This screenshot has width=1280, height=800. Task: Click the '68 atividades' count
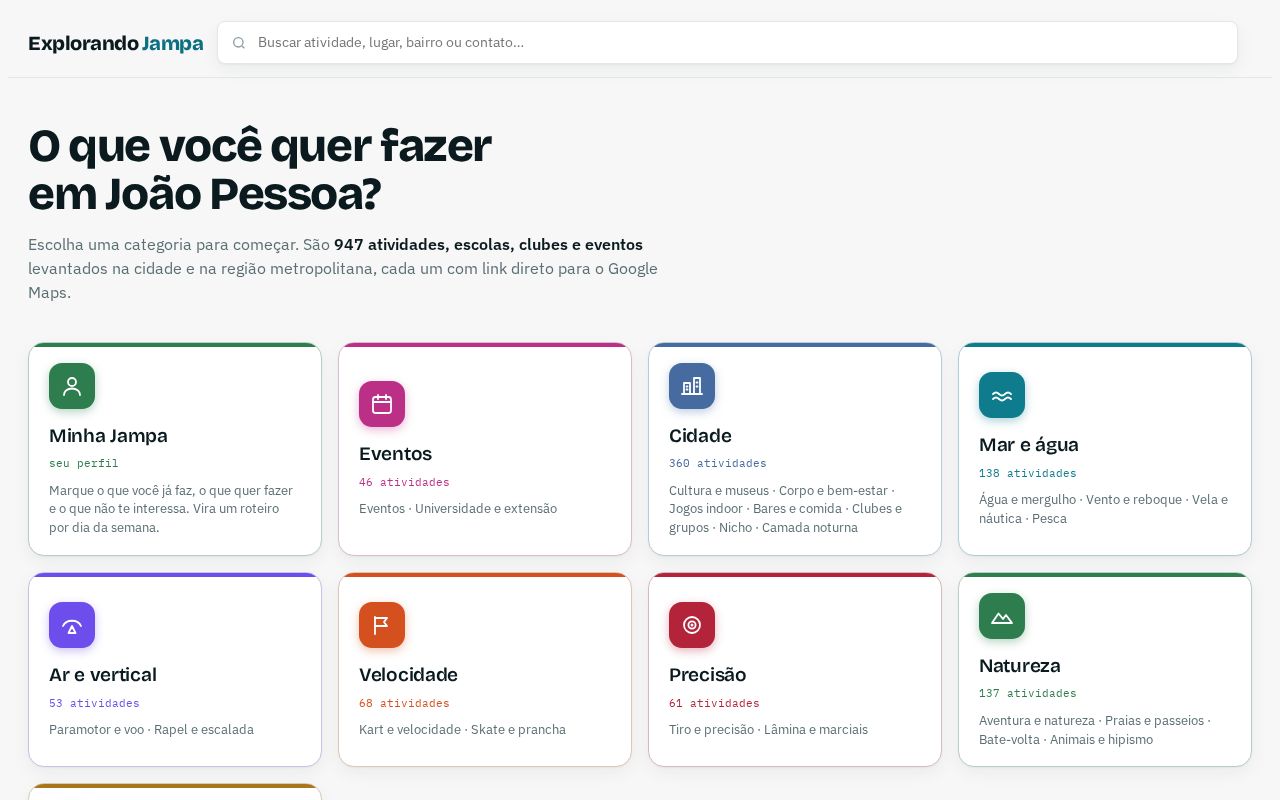pyautogui.click(x=404, y=704)
